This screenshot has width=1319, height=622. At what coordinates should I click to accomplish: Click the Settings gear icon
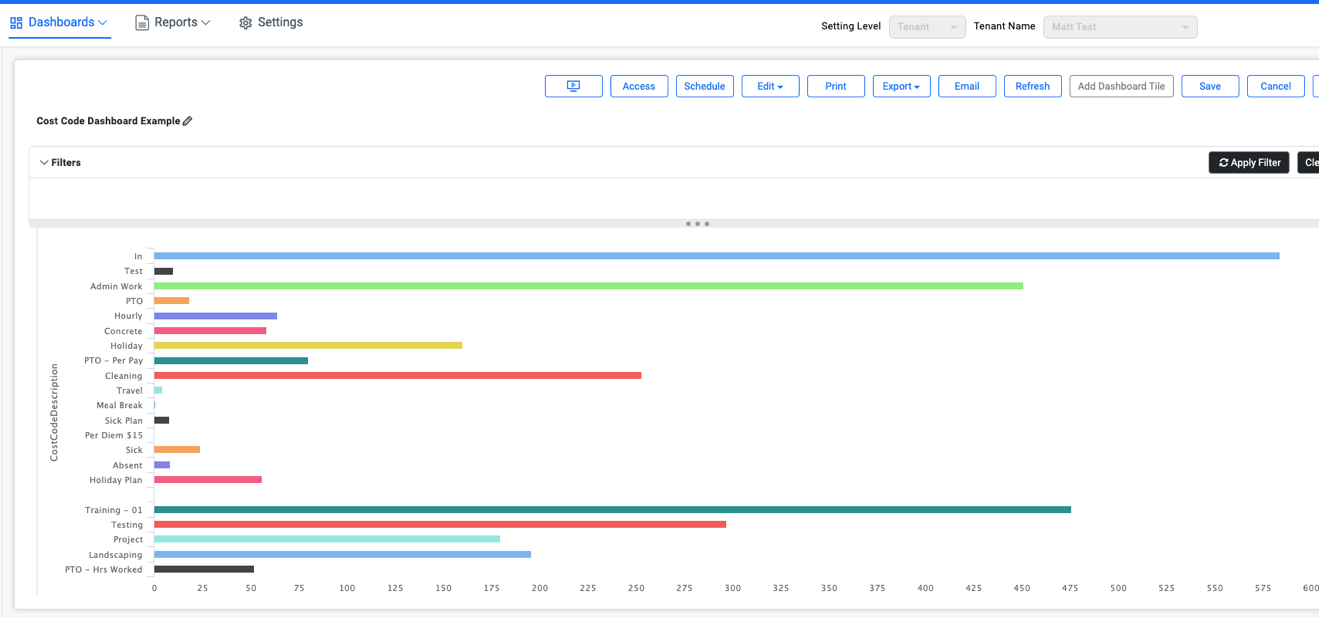pyautogui.click(x=245, y=22)
